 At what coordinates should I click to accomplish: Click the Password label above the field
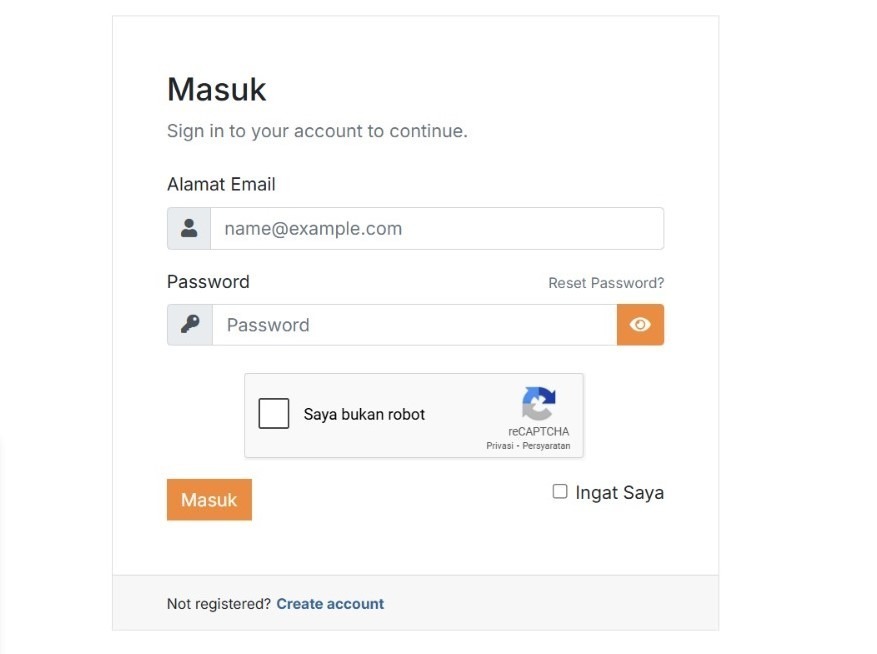pyautogui.click(x=208, y=282)
